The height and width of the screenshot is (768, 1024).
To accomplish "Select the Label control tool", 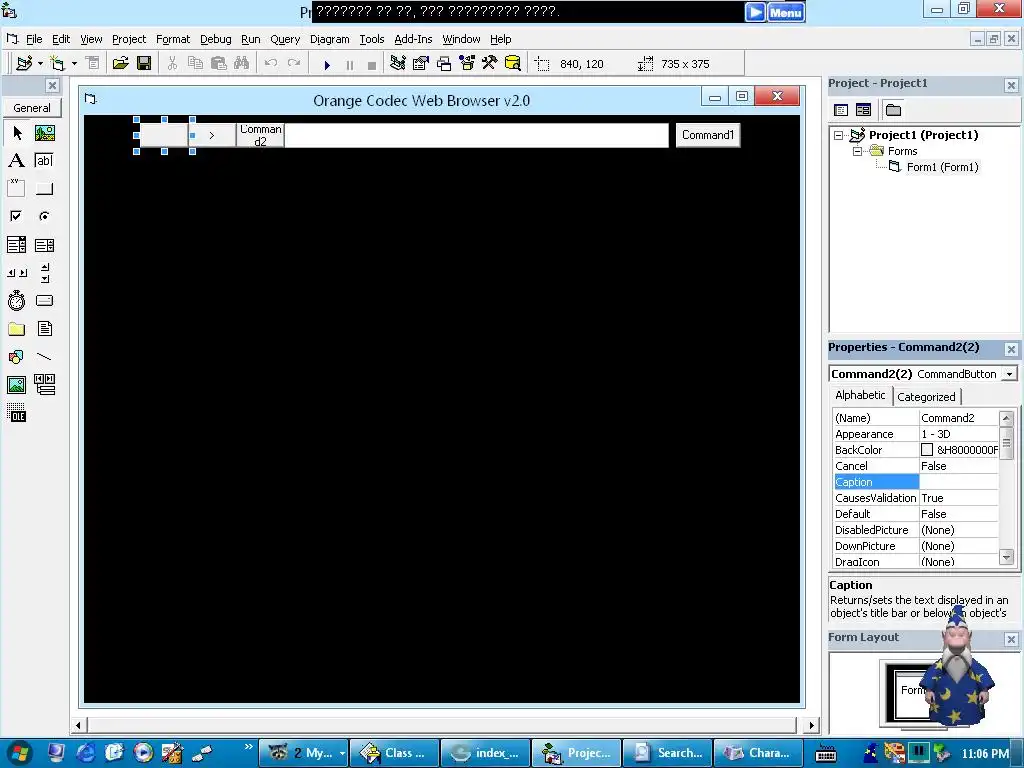I will (17, 161).
